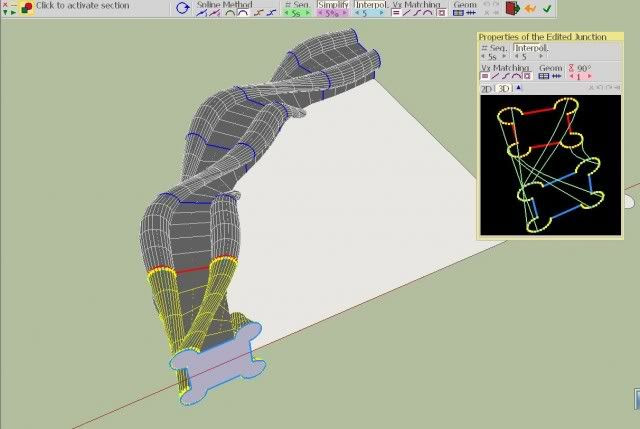Increase # Seq value in toolbar
640x429 pixels.
(x=308, y=13)
